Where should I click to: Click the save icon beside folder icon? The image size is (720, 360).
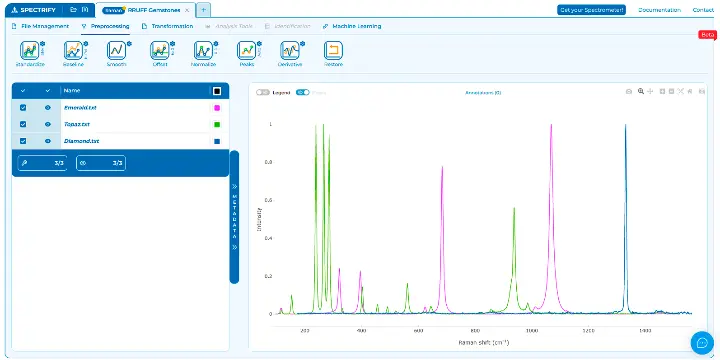(84, 10)
